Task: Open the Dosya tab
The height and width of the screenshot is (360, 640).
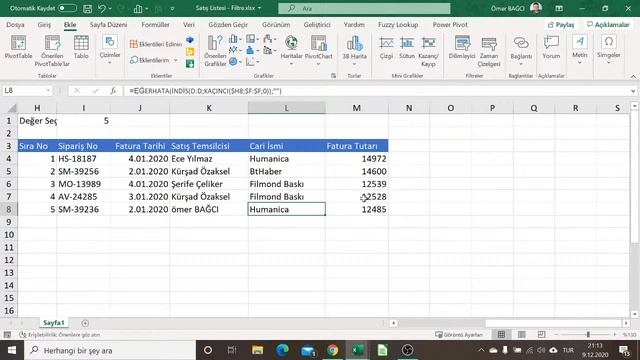Action: 15,24
